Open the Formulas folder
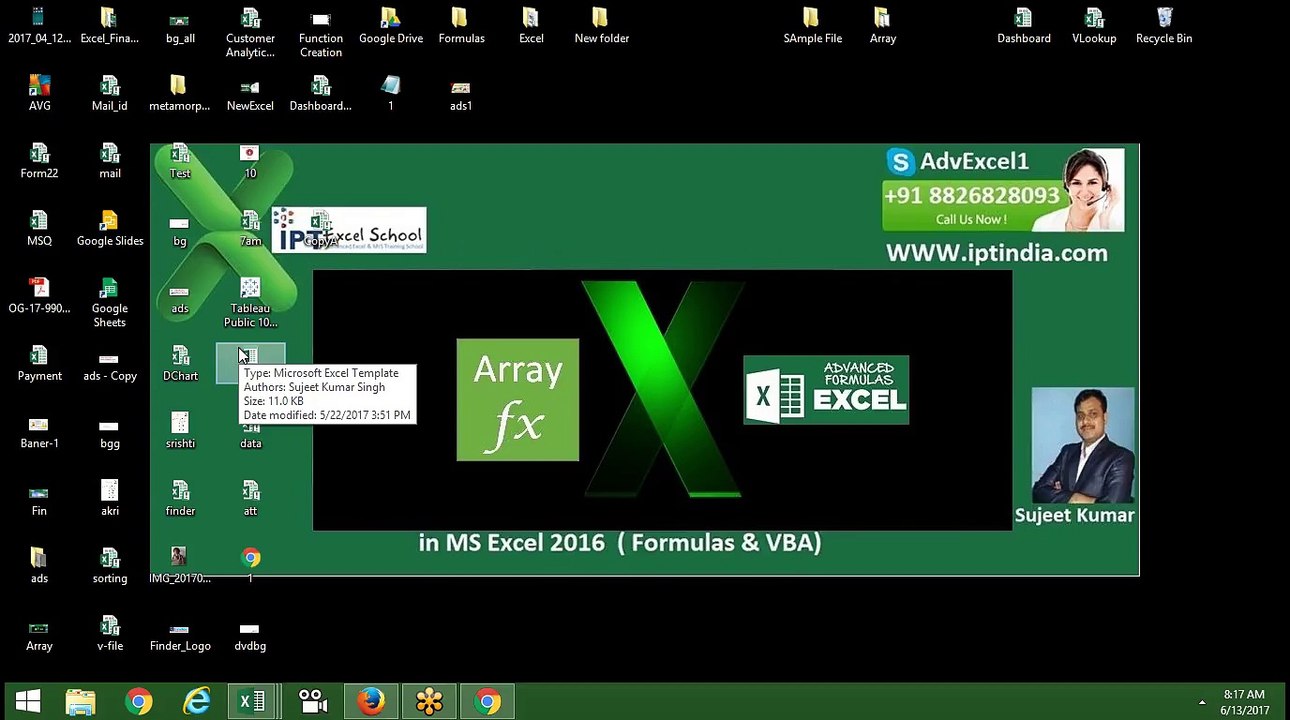This screenshot has height=720, width=1290. [461, 26]
